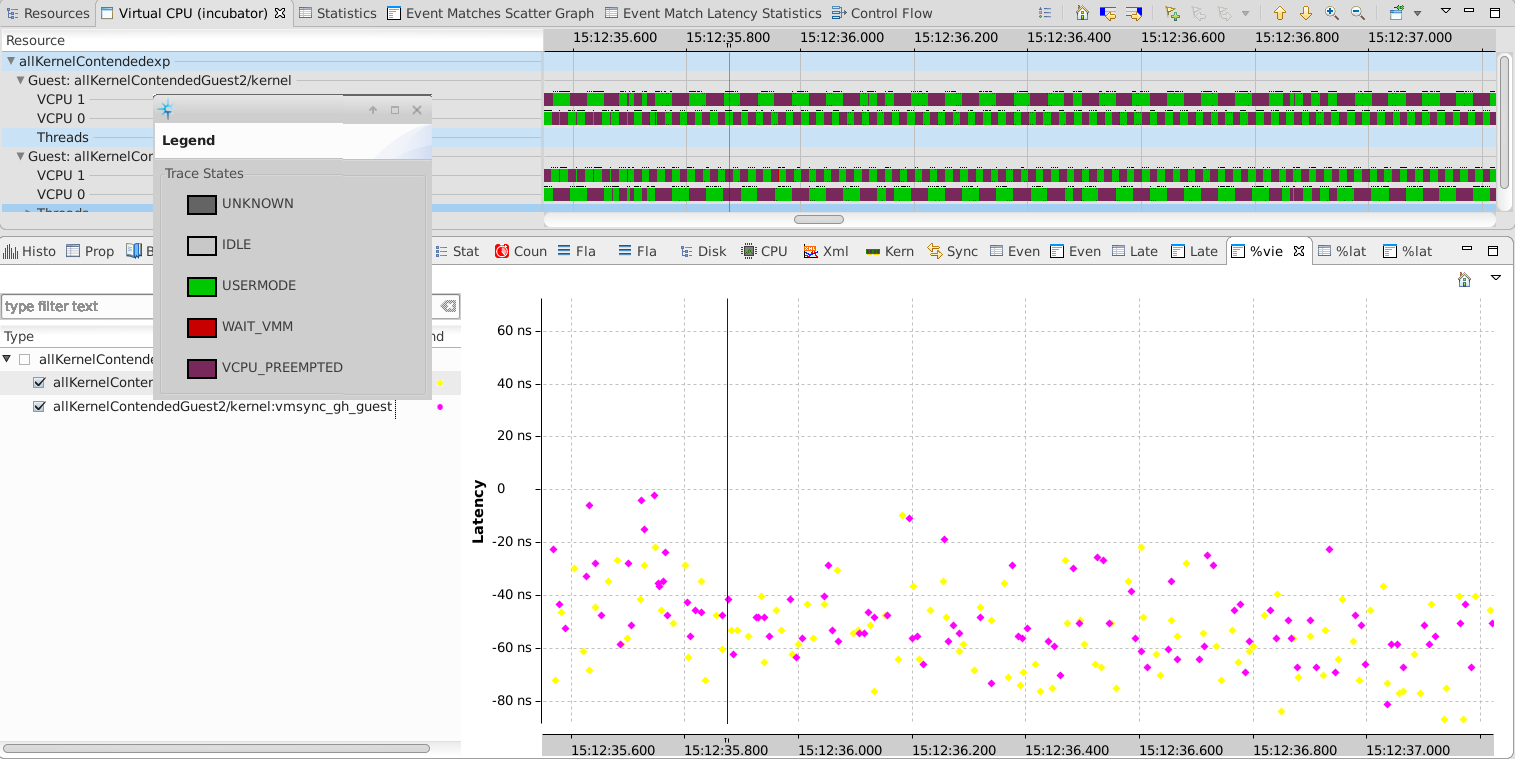The width and height of the screenshot is (1515, 759).
Task: Click the yellow down arrow toolbar icon
Action: coord(1306,13)
